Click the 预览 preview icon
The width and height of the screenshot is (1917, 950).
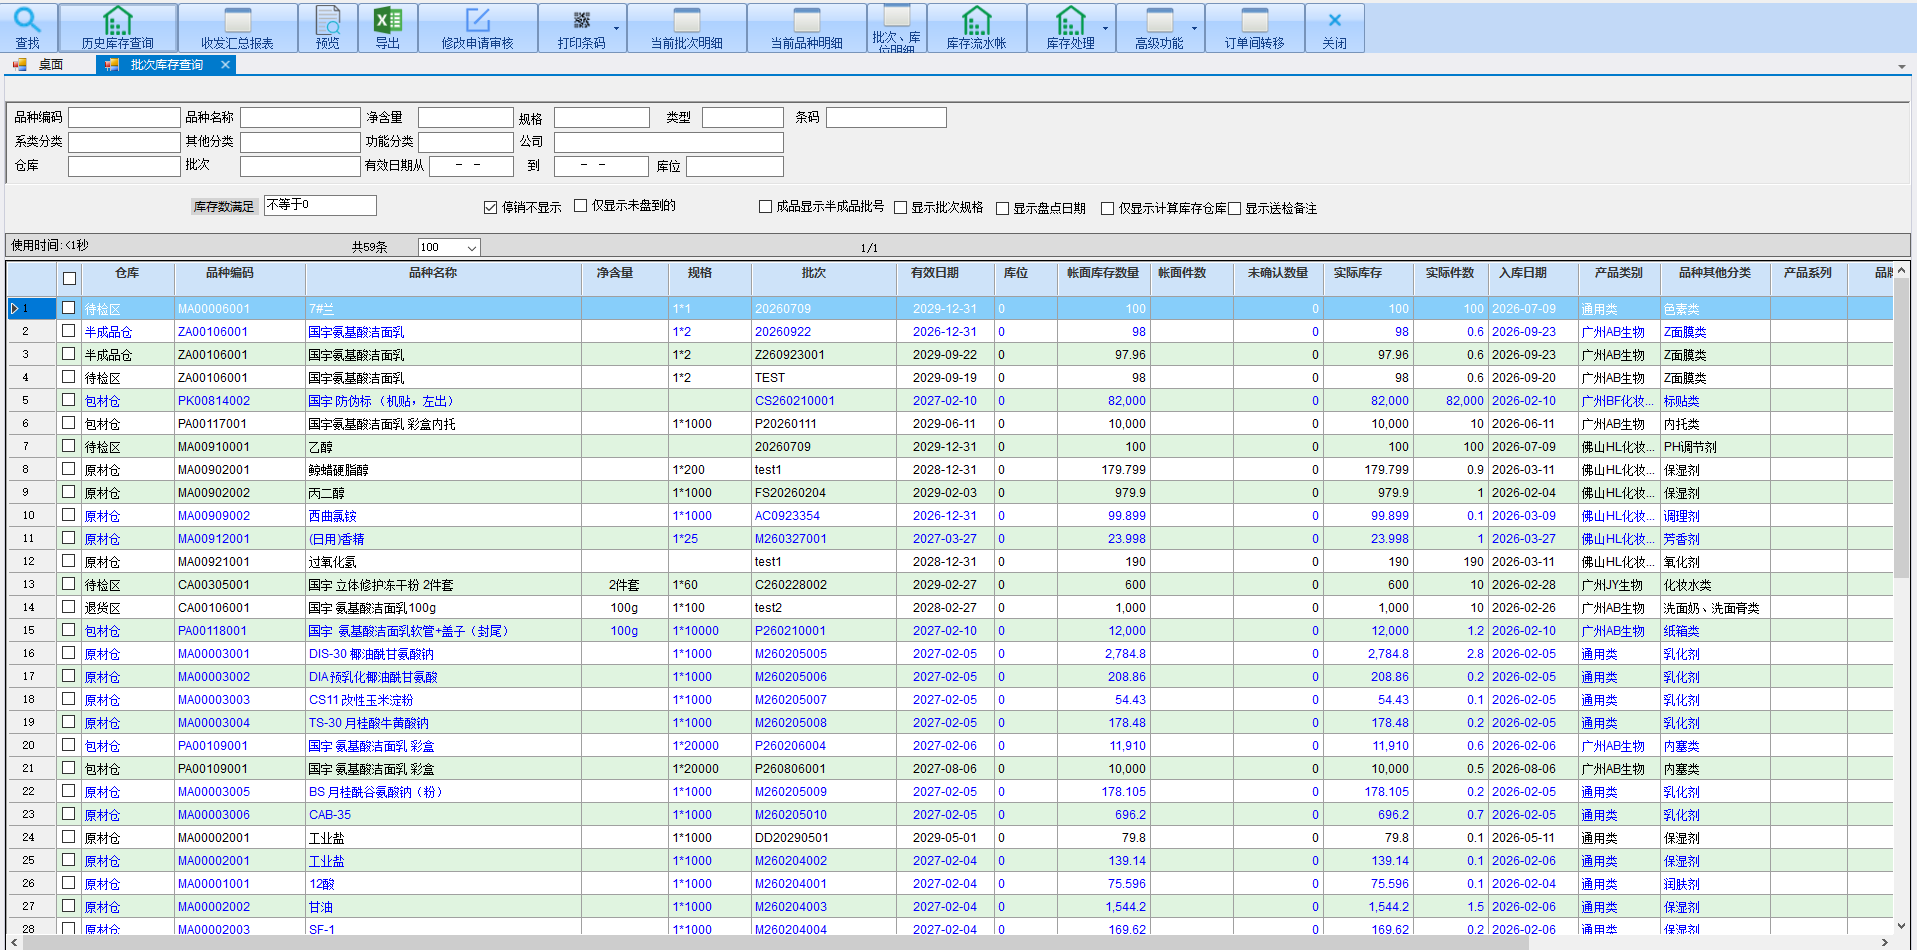pyautogui.click(x=328, y=28)
